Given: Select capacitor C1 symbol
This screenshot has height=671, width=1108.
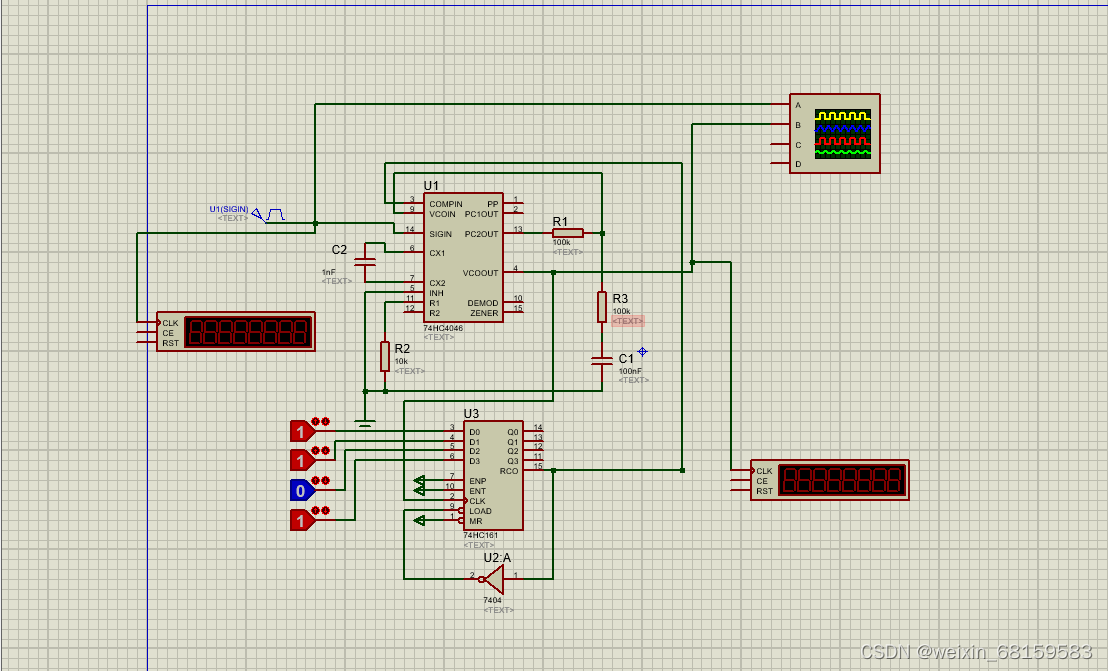Looking at the screenshot, I should coord(601,361).
